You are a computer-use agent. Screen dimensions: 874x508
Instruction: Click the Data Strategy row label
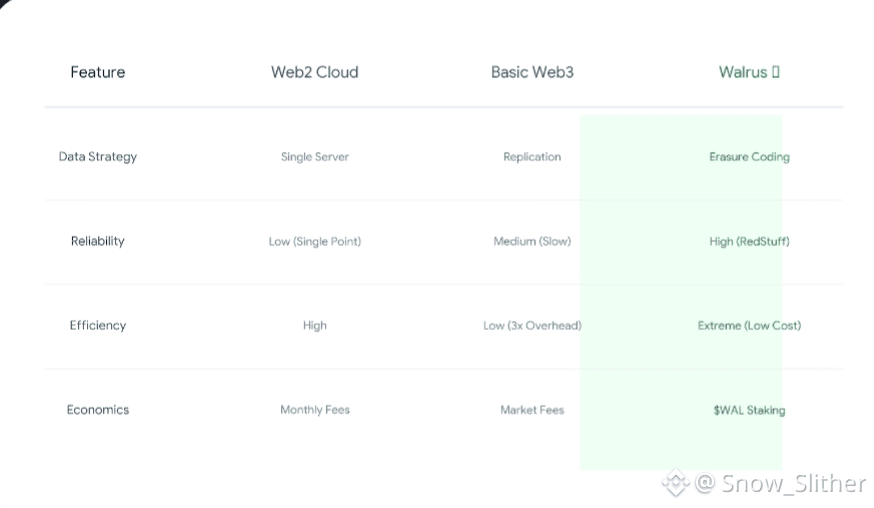point(98,157)
